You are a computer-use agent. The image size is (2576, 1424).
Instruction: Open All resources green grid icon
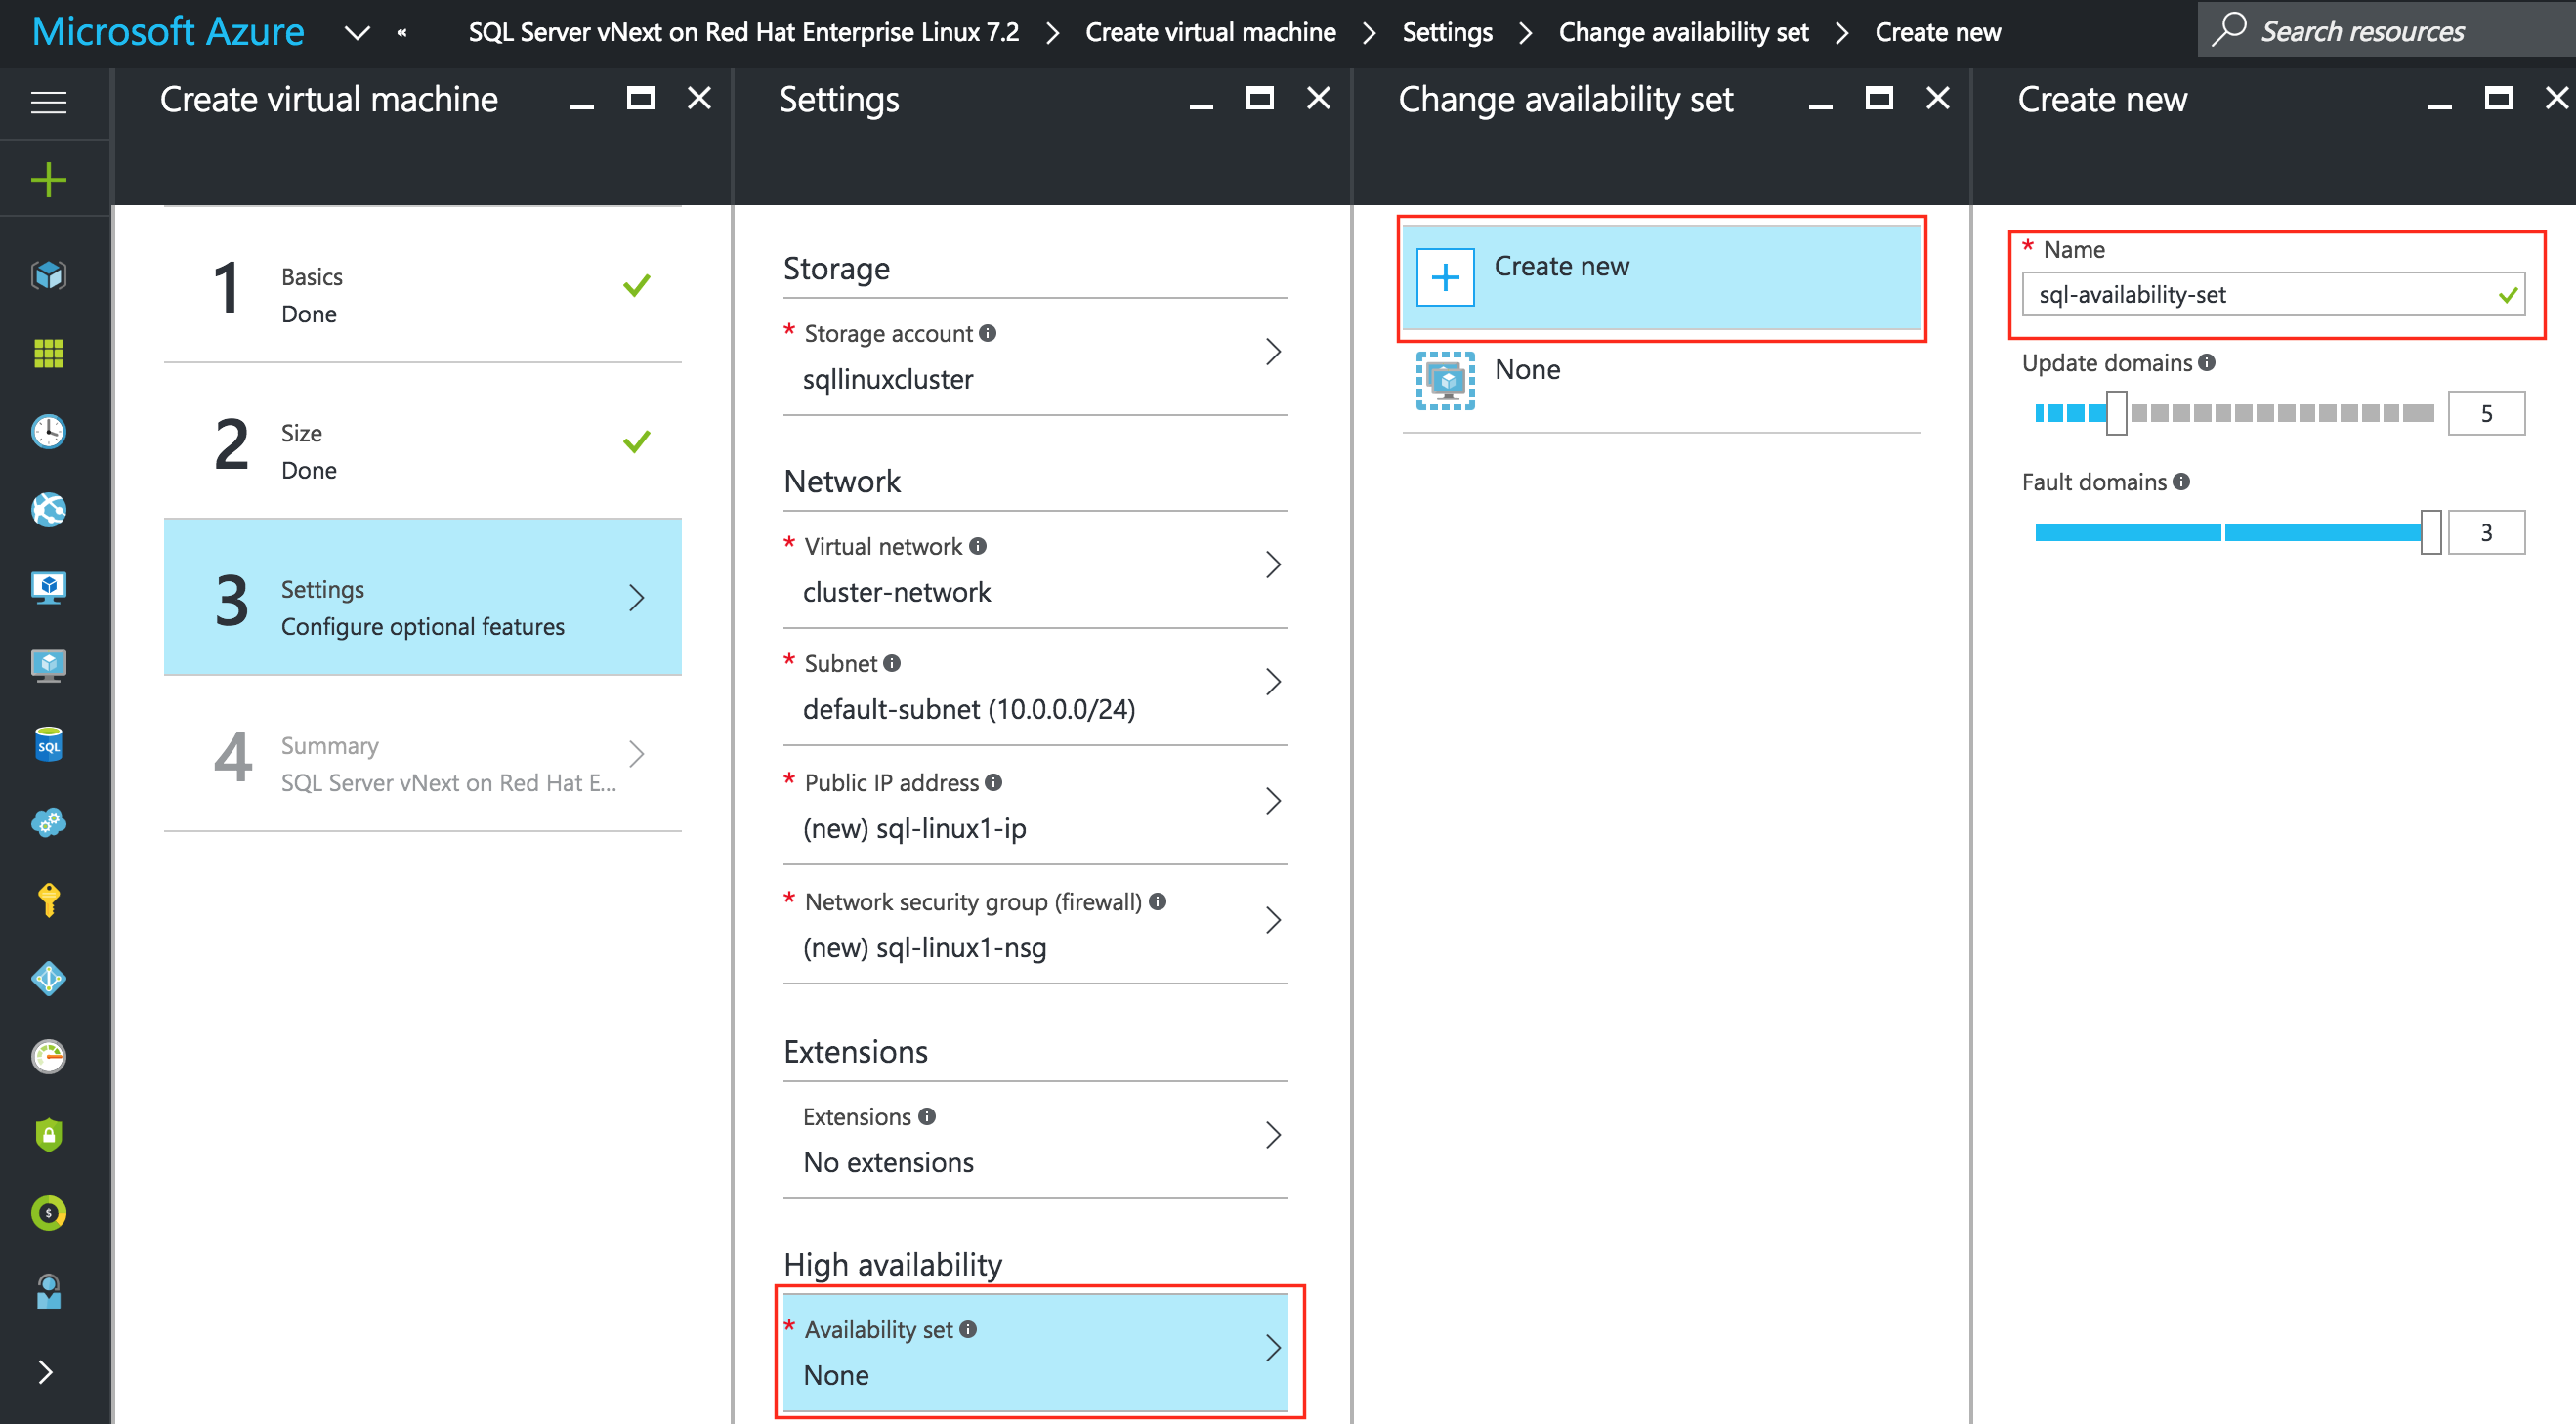click(x=48, y=353)
